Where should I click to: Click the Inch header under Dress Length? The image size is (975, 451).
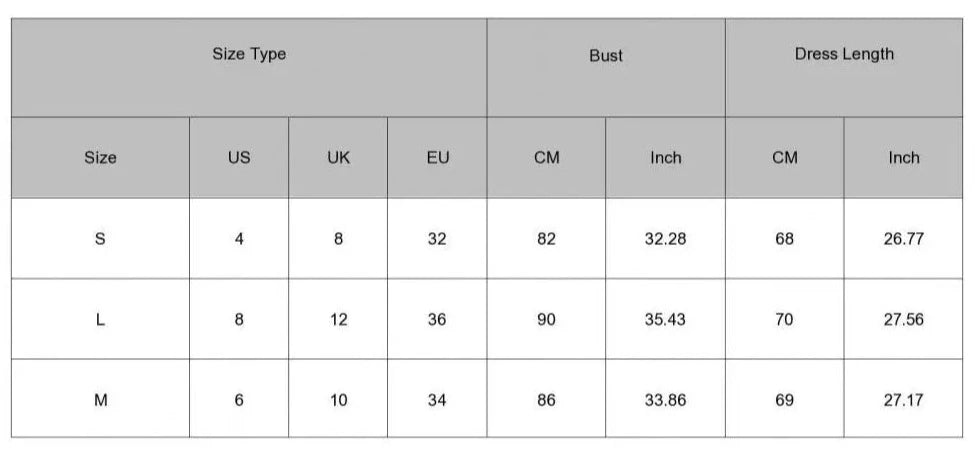[x=903, y=158]
